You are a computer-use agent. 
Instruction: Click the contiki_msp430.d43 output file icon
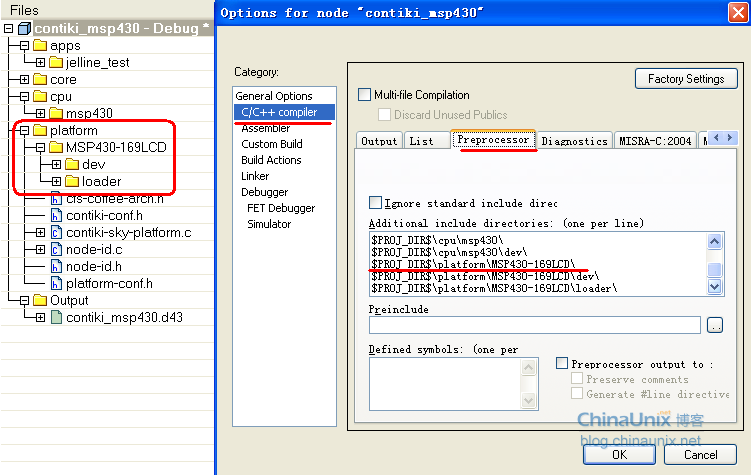pos(56,318)
